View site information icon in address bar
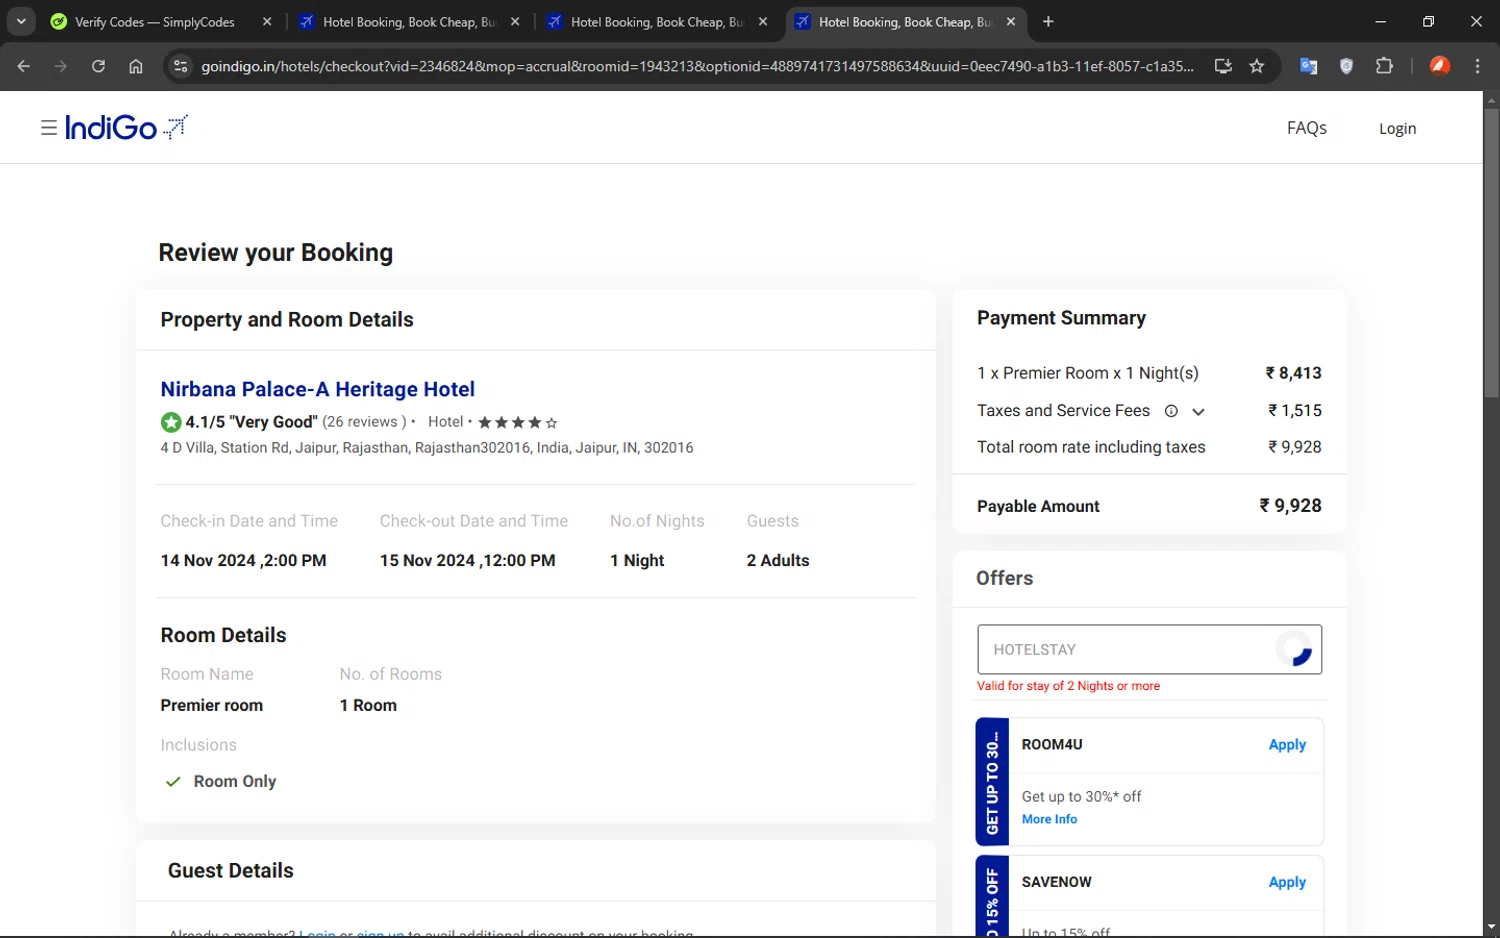The height and width of the screenshot is (938, 1500). click(180, 66)
